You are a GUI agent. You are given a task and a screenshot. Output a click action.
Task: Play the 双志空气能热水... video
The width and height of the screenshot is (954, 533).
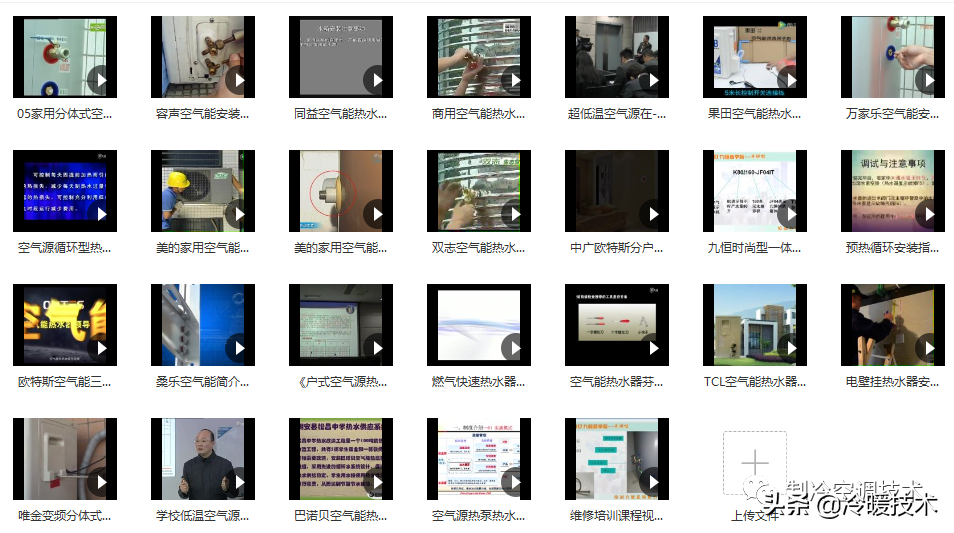514,214
